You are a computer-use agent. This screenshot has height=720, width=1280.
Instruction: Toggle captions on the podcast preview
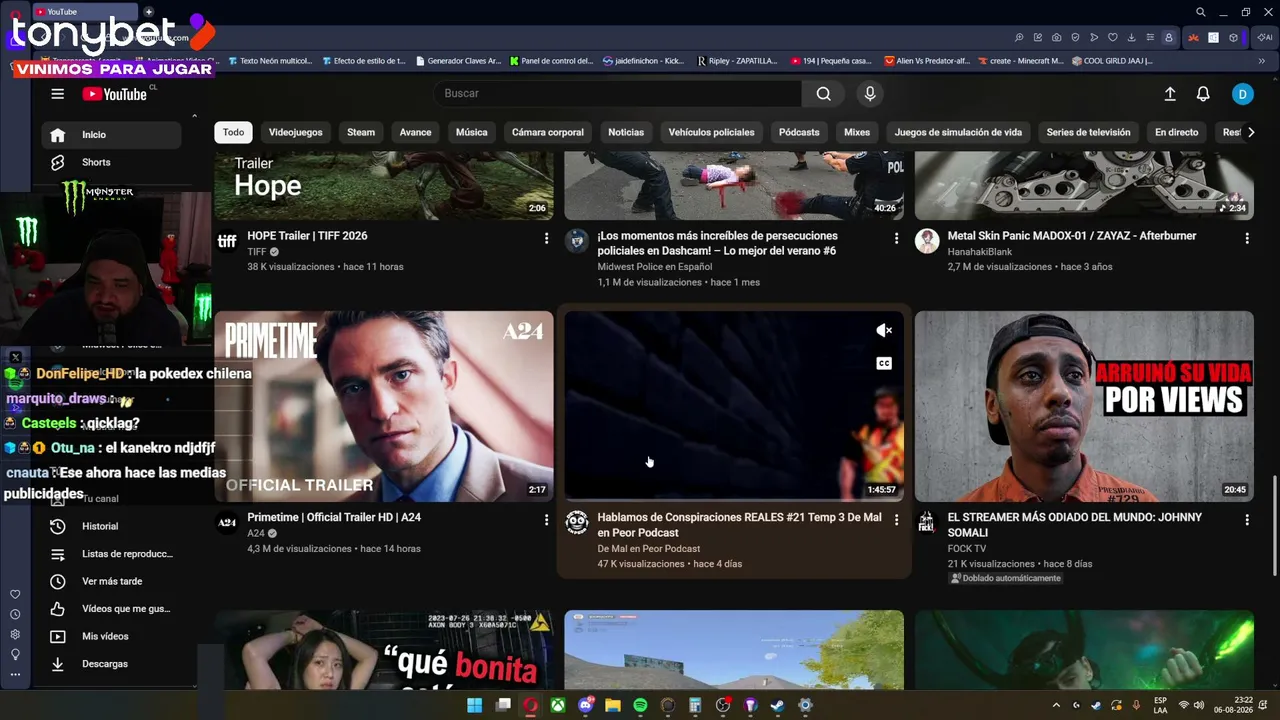884,363
